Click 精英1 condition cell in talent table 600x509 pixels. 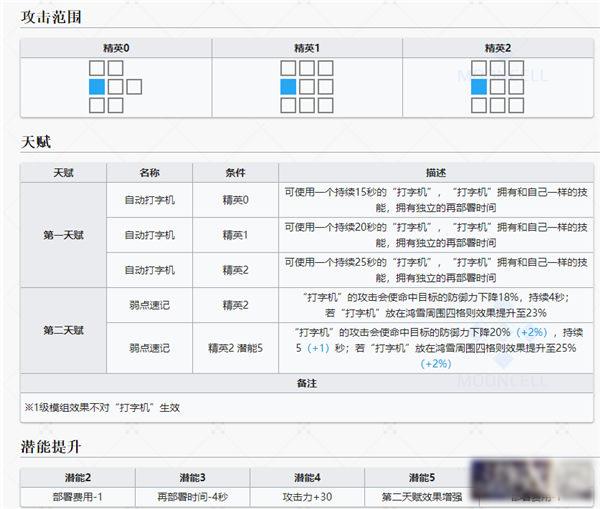click(x=235, y=235)
